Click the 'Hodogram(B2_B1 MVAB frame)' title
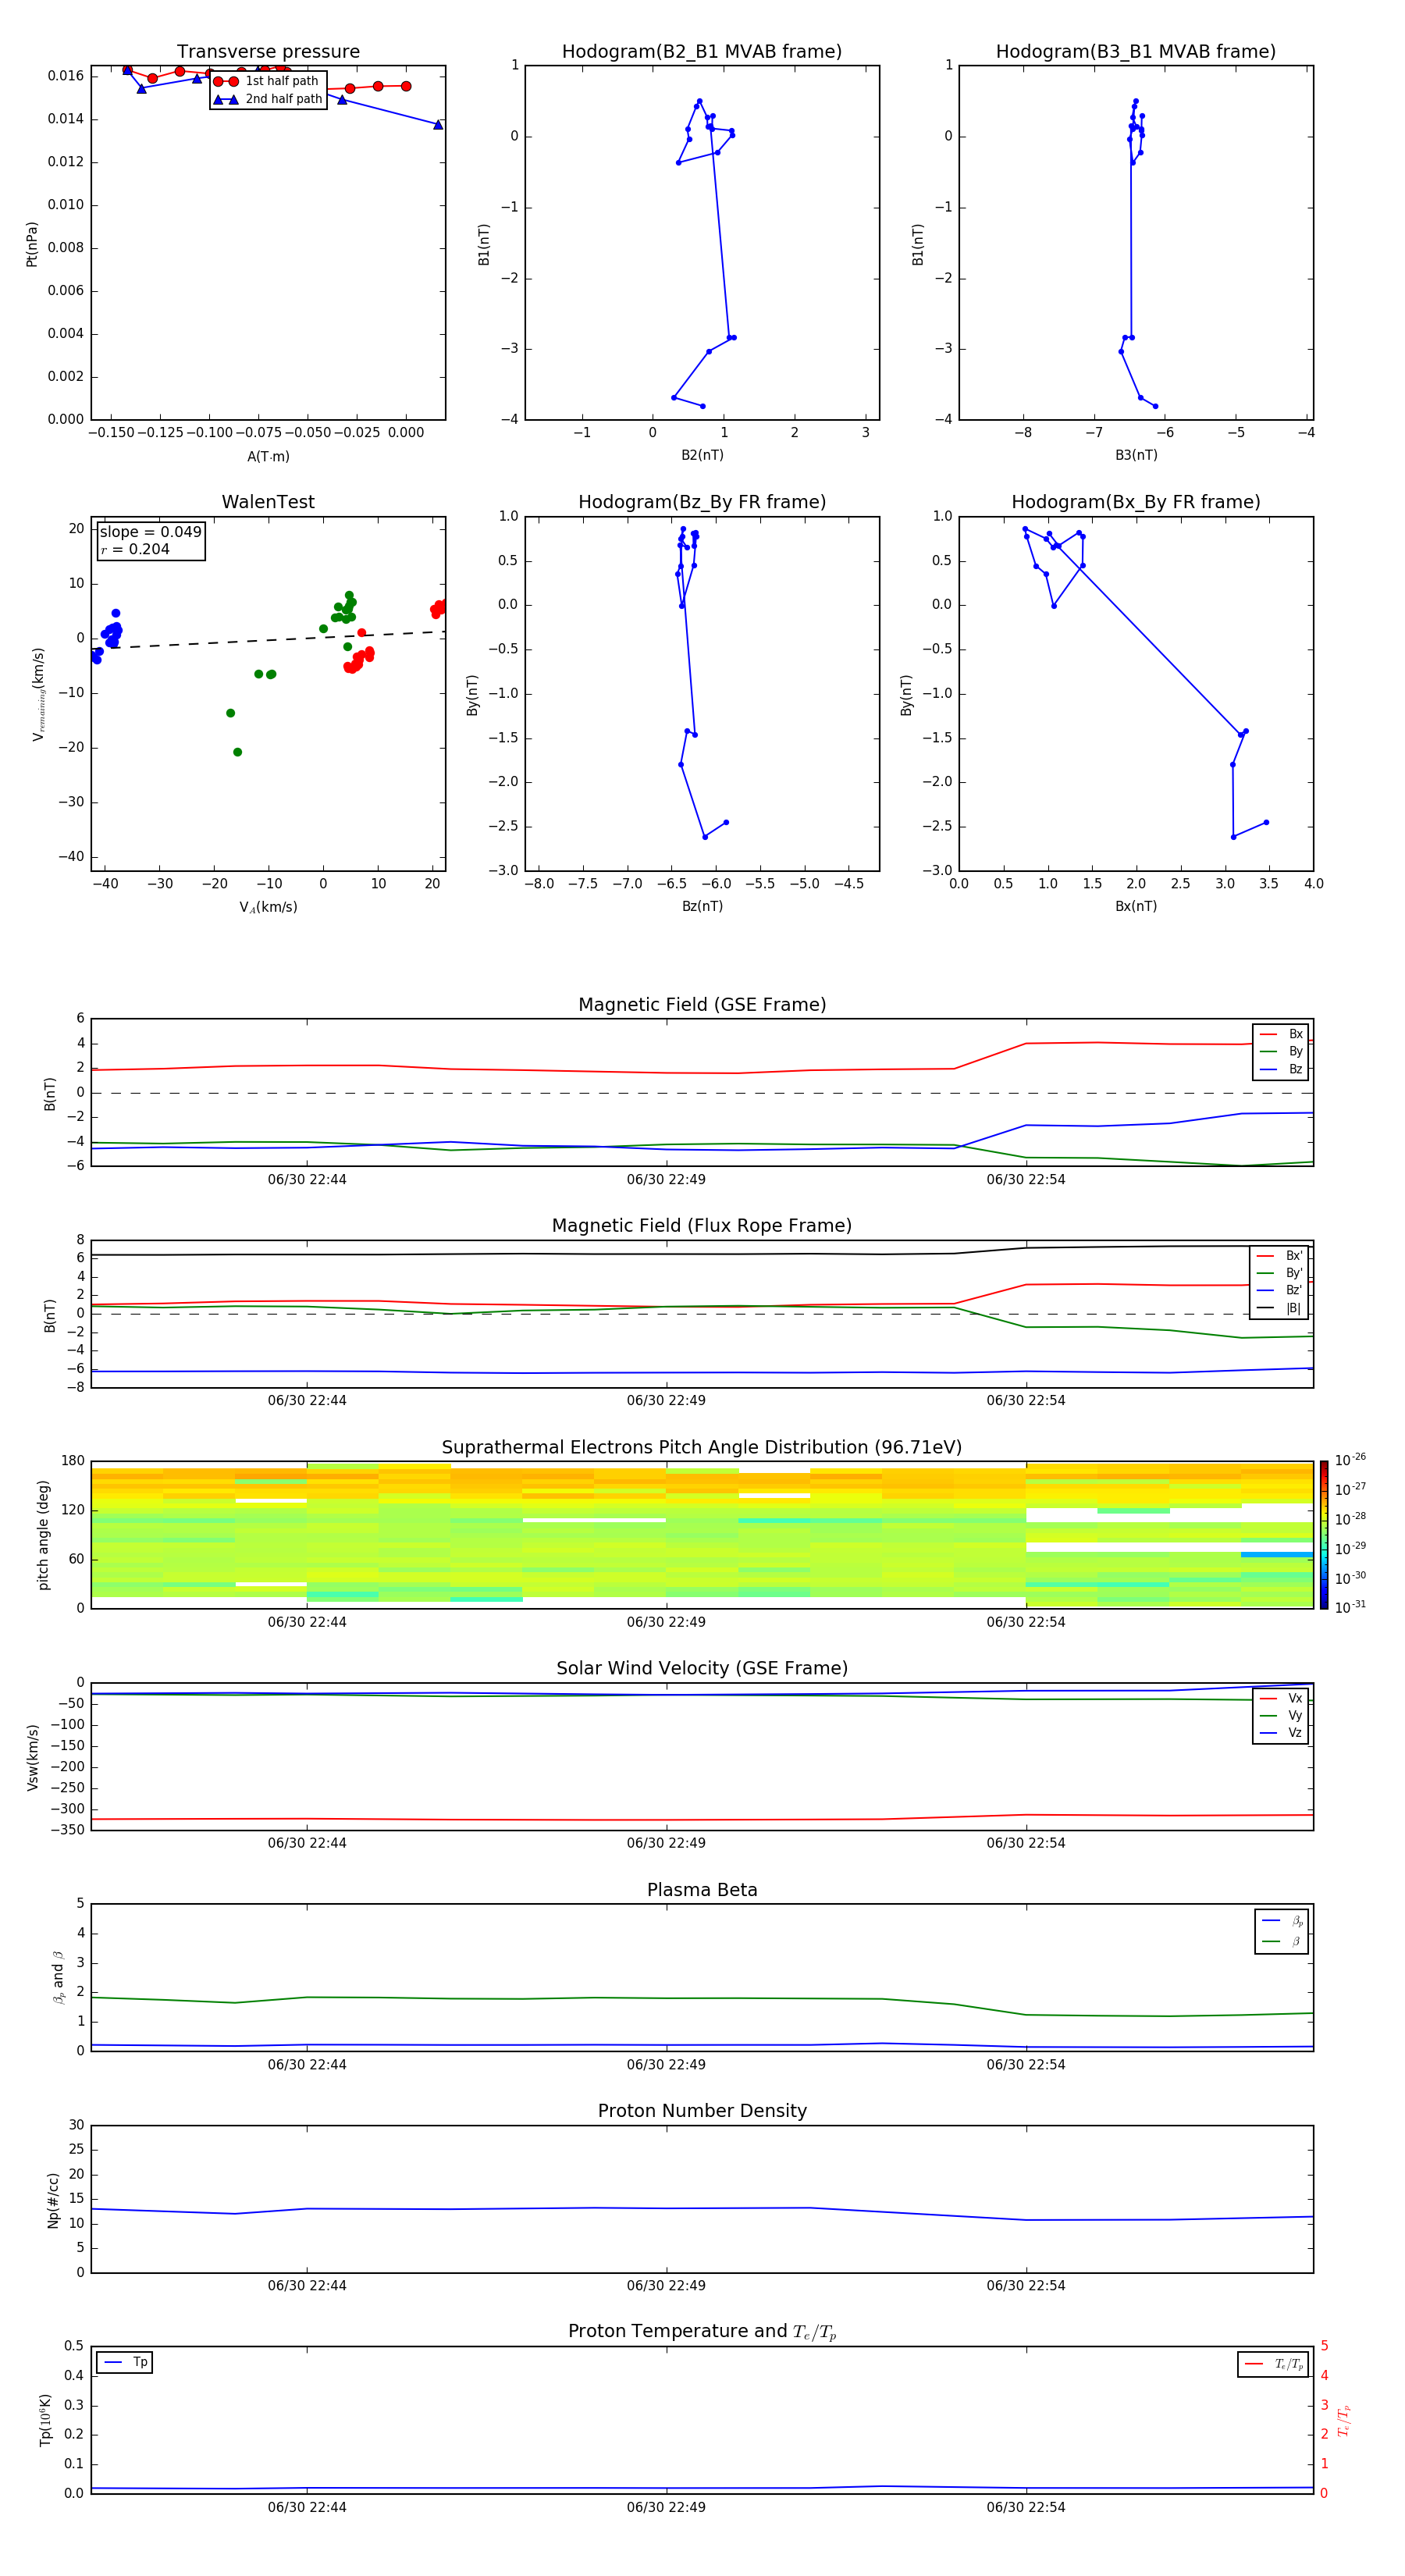The image size is (1405, 2576). 702,52
